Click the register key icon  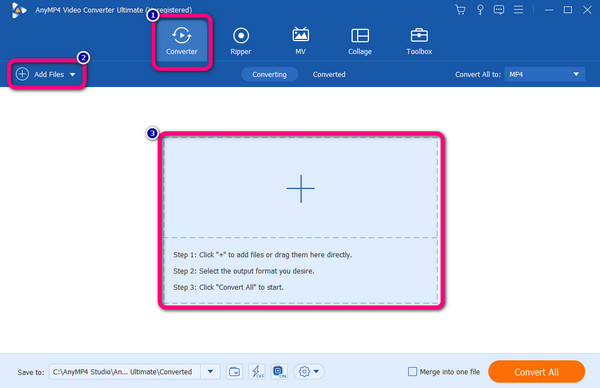480,10
